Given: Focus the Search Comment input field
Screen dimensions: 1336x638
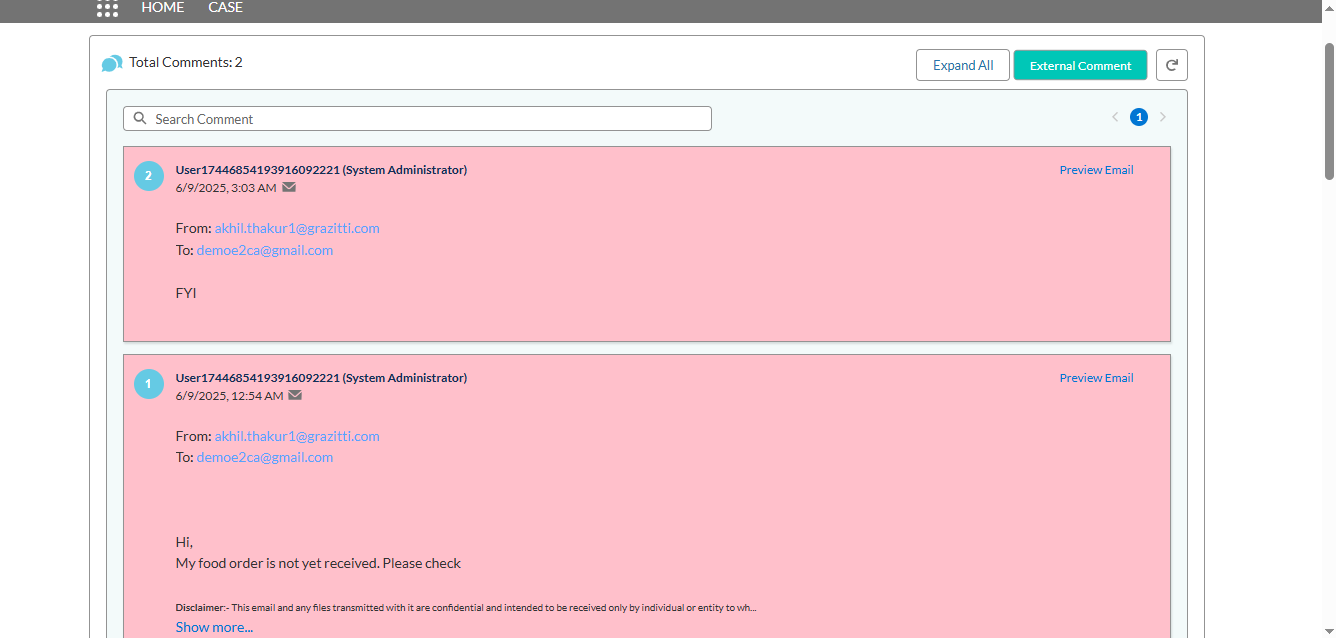Looking at the screenshot, I should (x=430, y=119).
